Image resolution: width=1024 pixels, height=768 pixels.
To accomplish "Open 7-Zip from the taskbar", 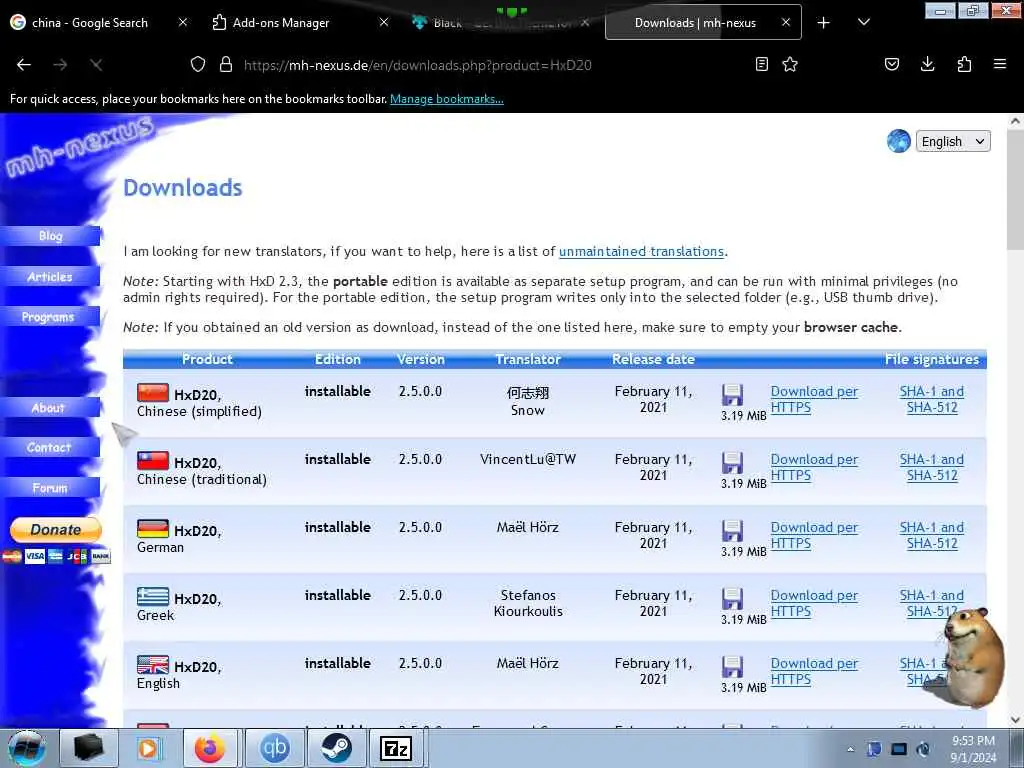I will pyautogui.click(x=396, y=748).
